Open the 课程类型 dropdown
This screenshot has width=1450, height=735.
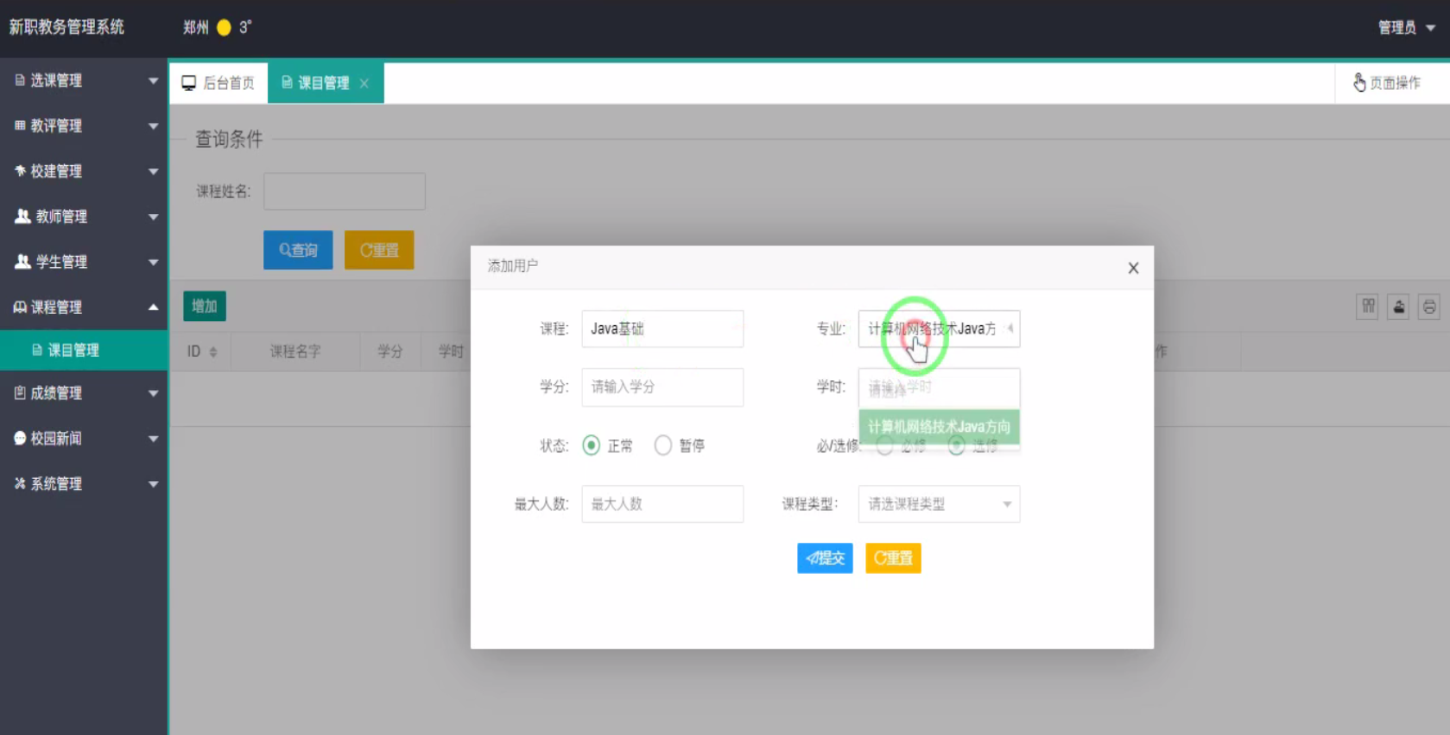938,504
